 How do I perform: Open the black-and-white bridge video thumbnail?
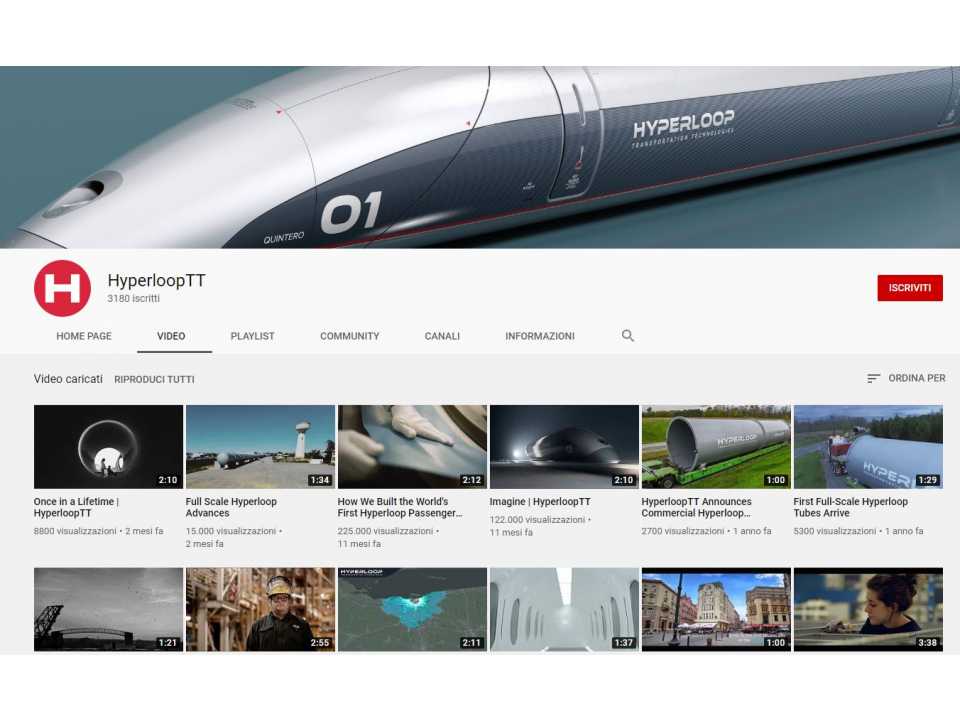pos(107,608)
